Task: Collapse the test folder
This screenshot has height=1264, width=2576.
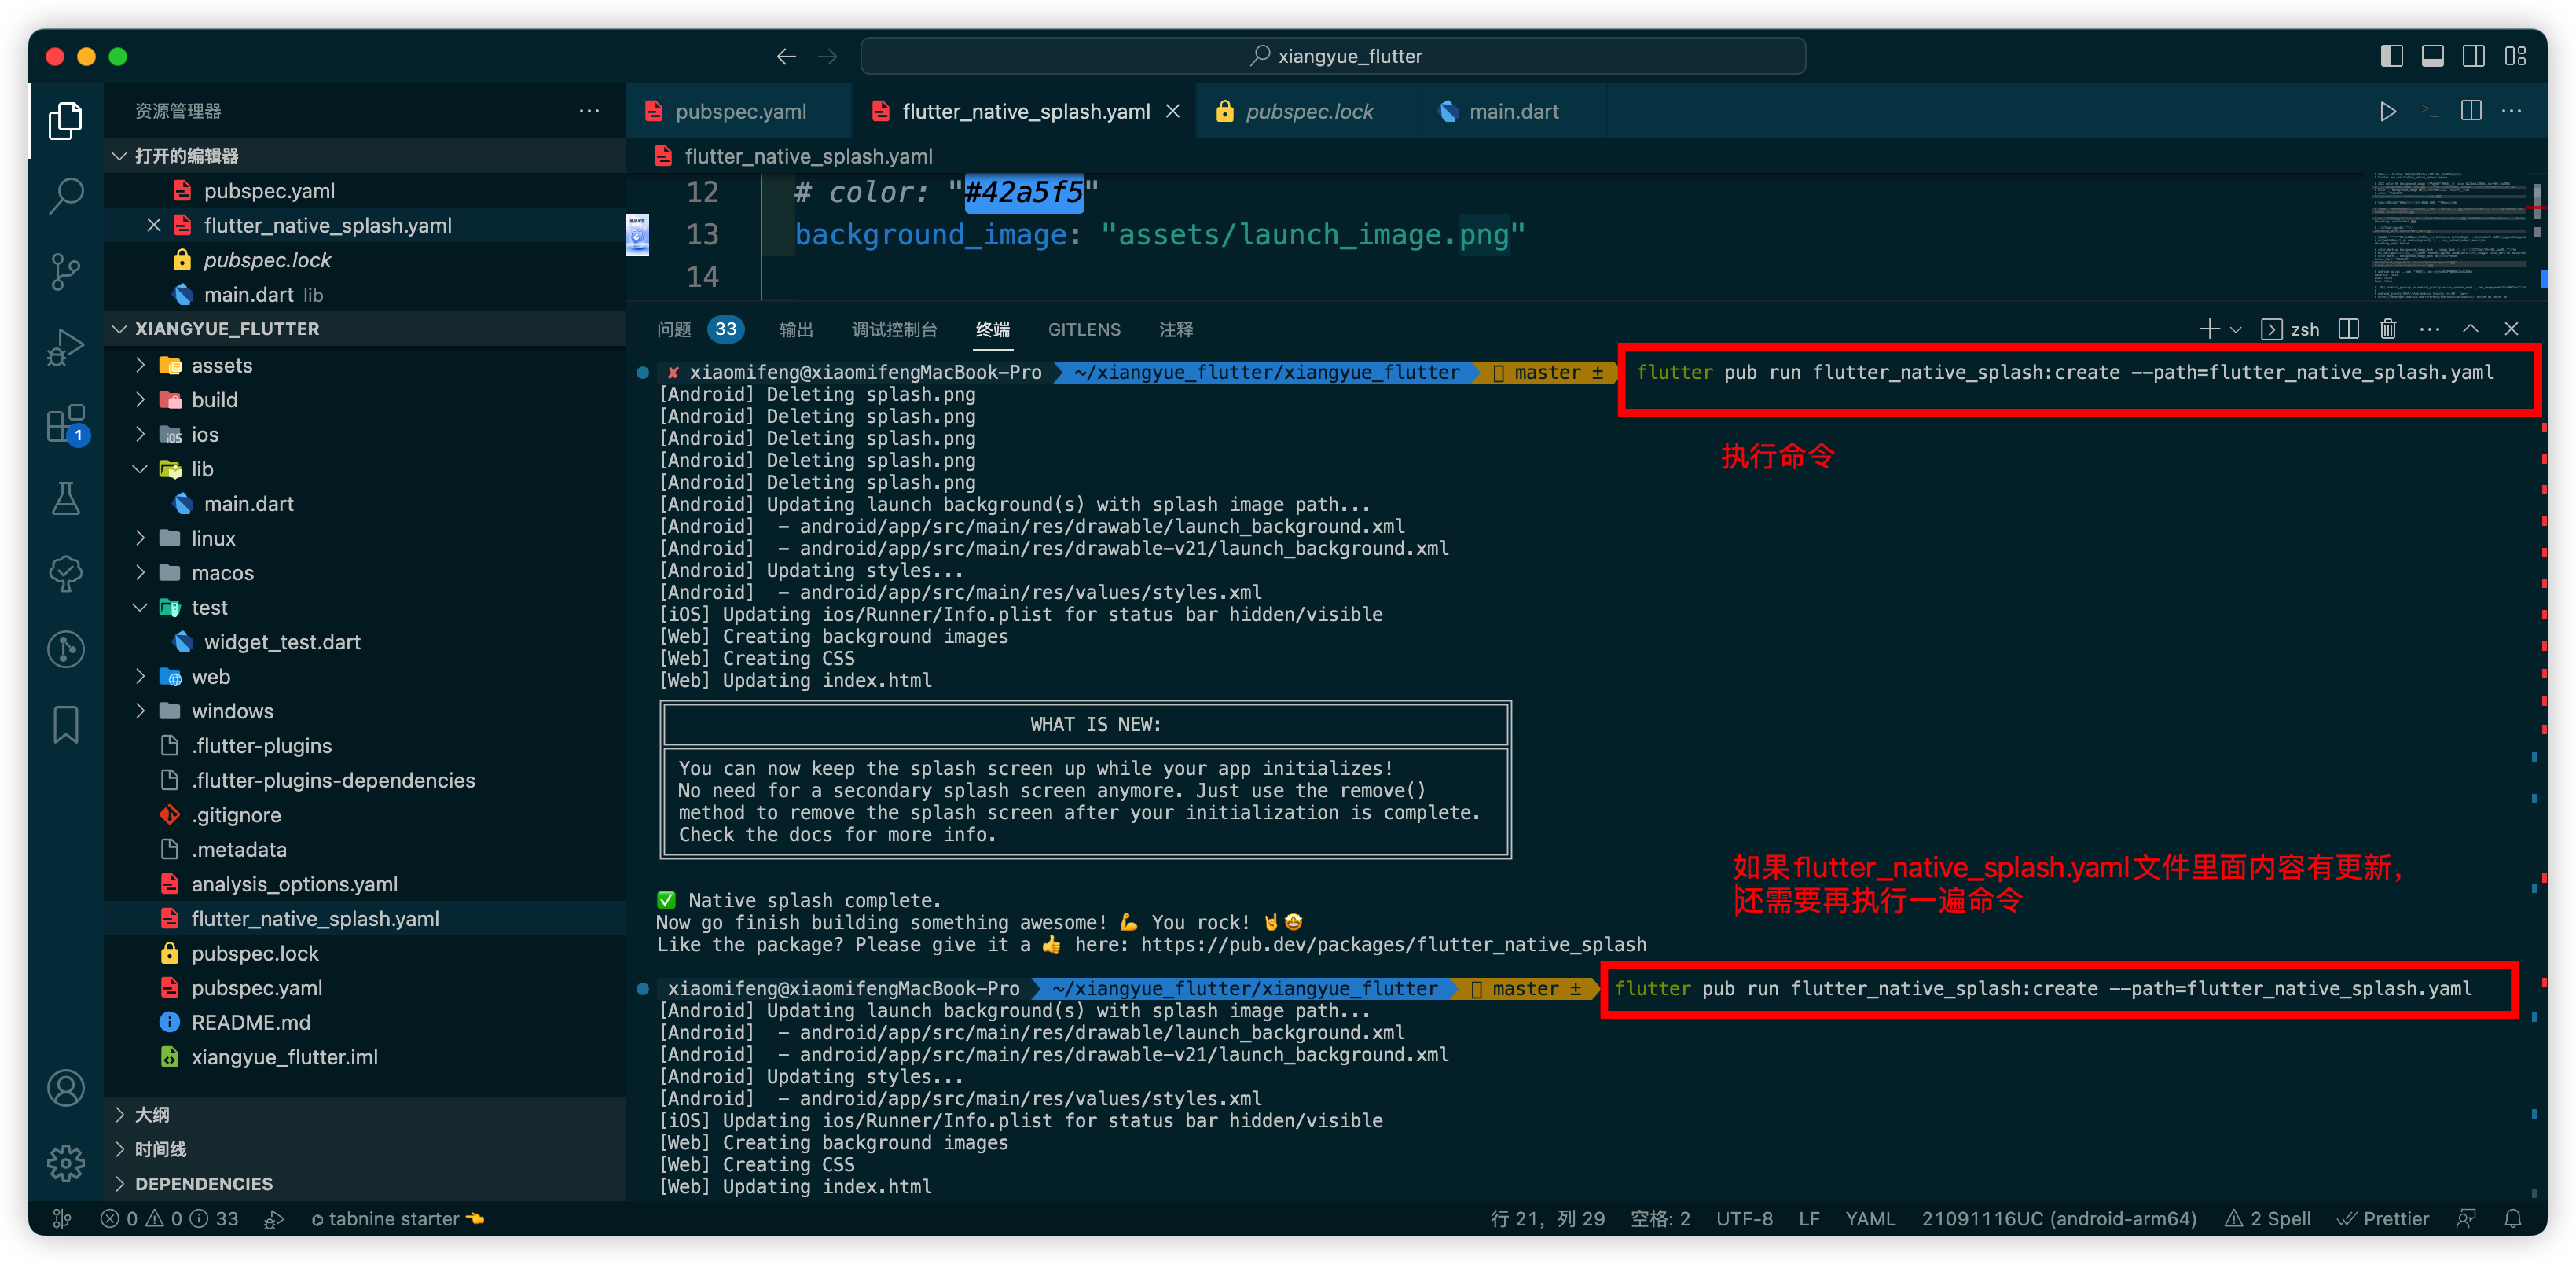Action: tap(365, 607)
